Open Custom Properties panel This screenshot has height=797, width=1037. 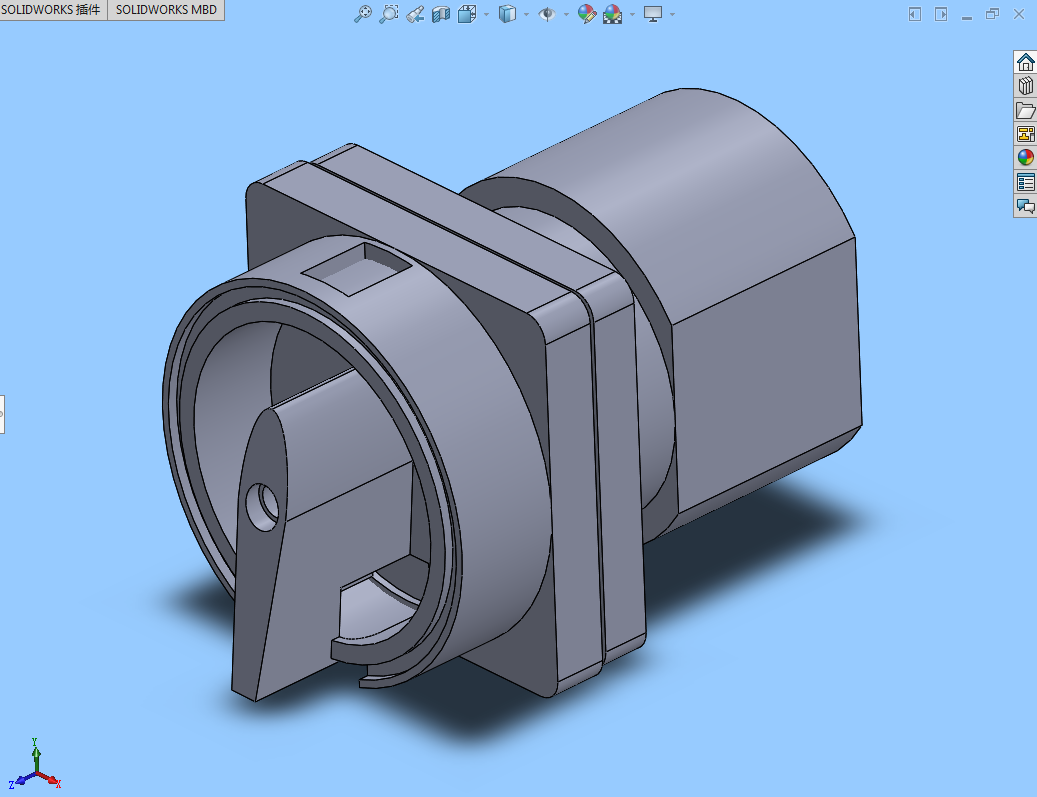coord(1025,182)
